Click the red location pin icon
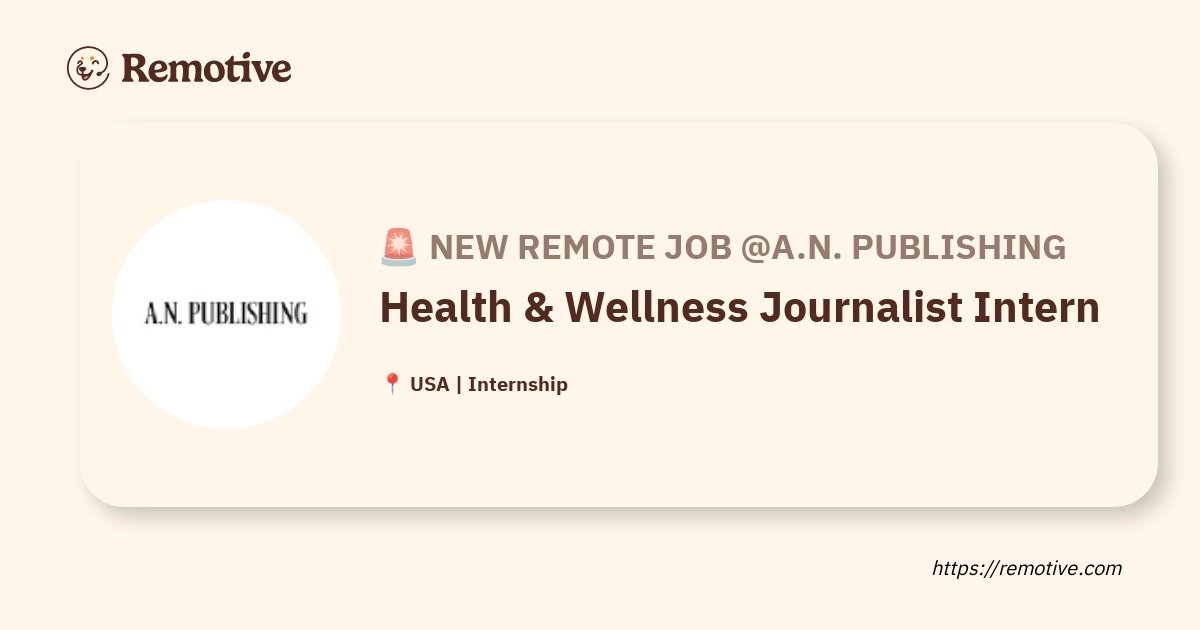The height and width of the screenshot is (630, 1200). 392,384
